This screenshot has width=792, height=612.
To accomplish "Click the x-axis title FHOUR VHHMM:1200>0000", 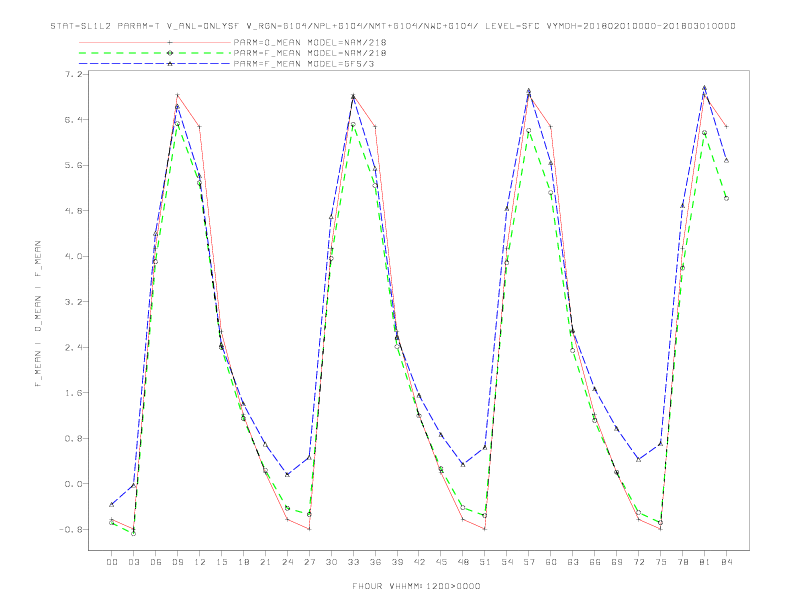I will 416,586.
